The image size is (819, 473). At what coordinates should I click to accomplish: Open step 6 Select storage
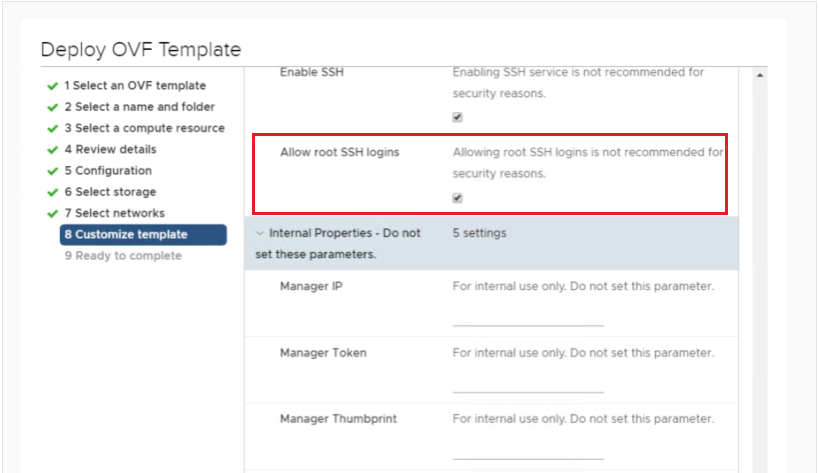pos(110,192)
